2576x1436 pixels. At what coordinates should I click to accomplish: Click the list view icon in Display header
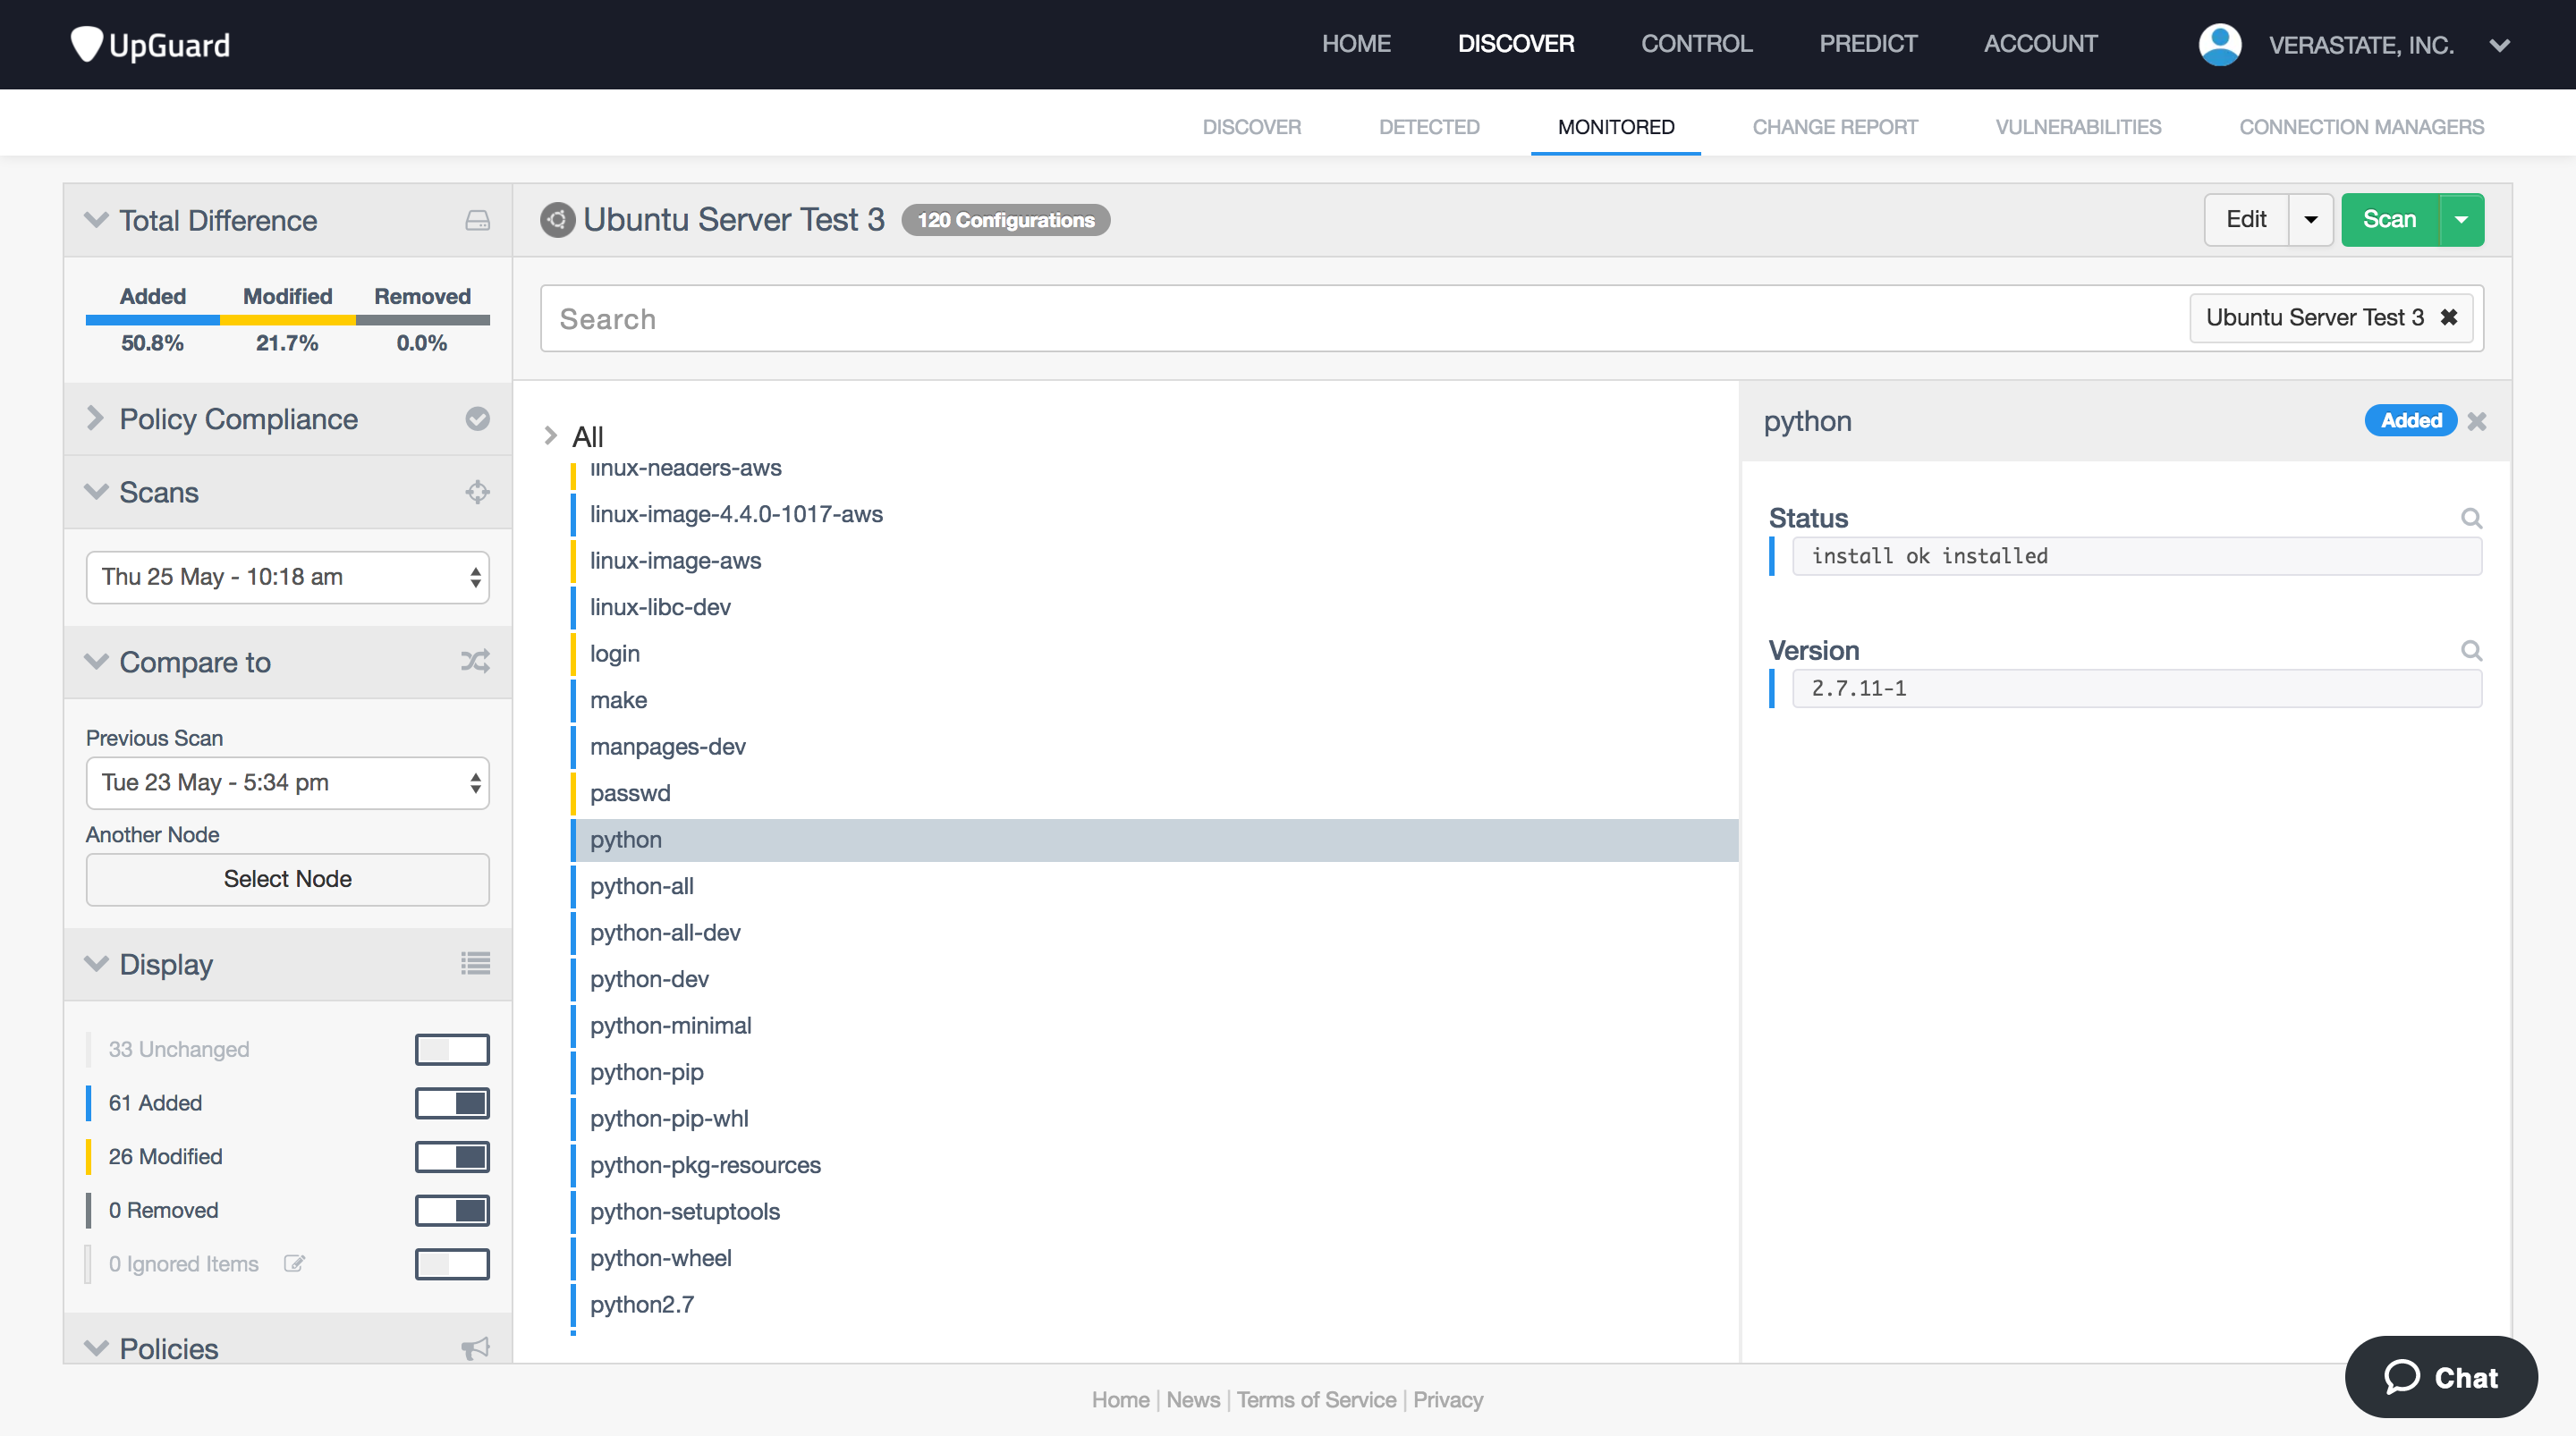pyautogui.click(x=475, y=963)
